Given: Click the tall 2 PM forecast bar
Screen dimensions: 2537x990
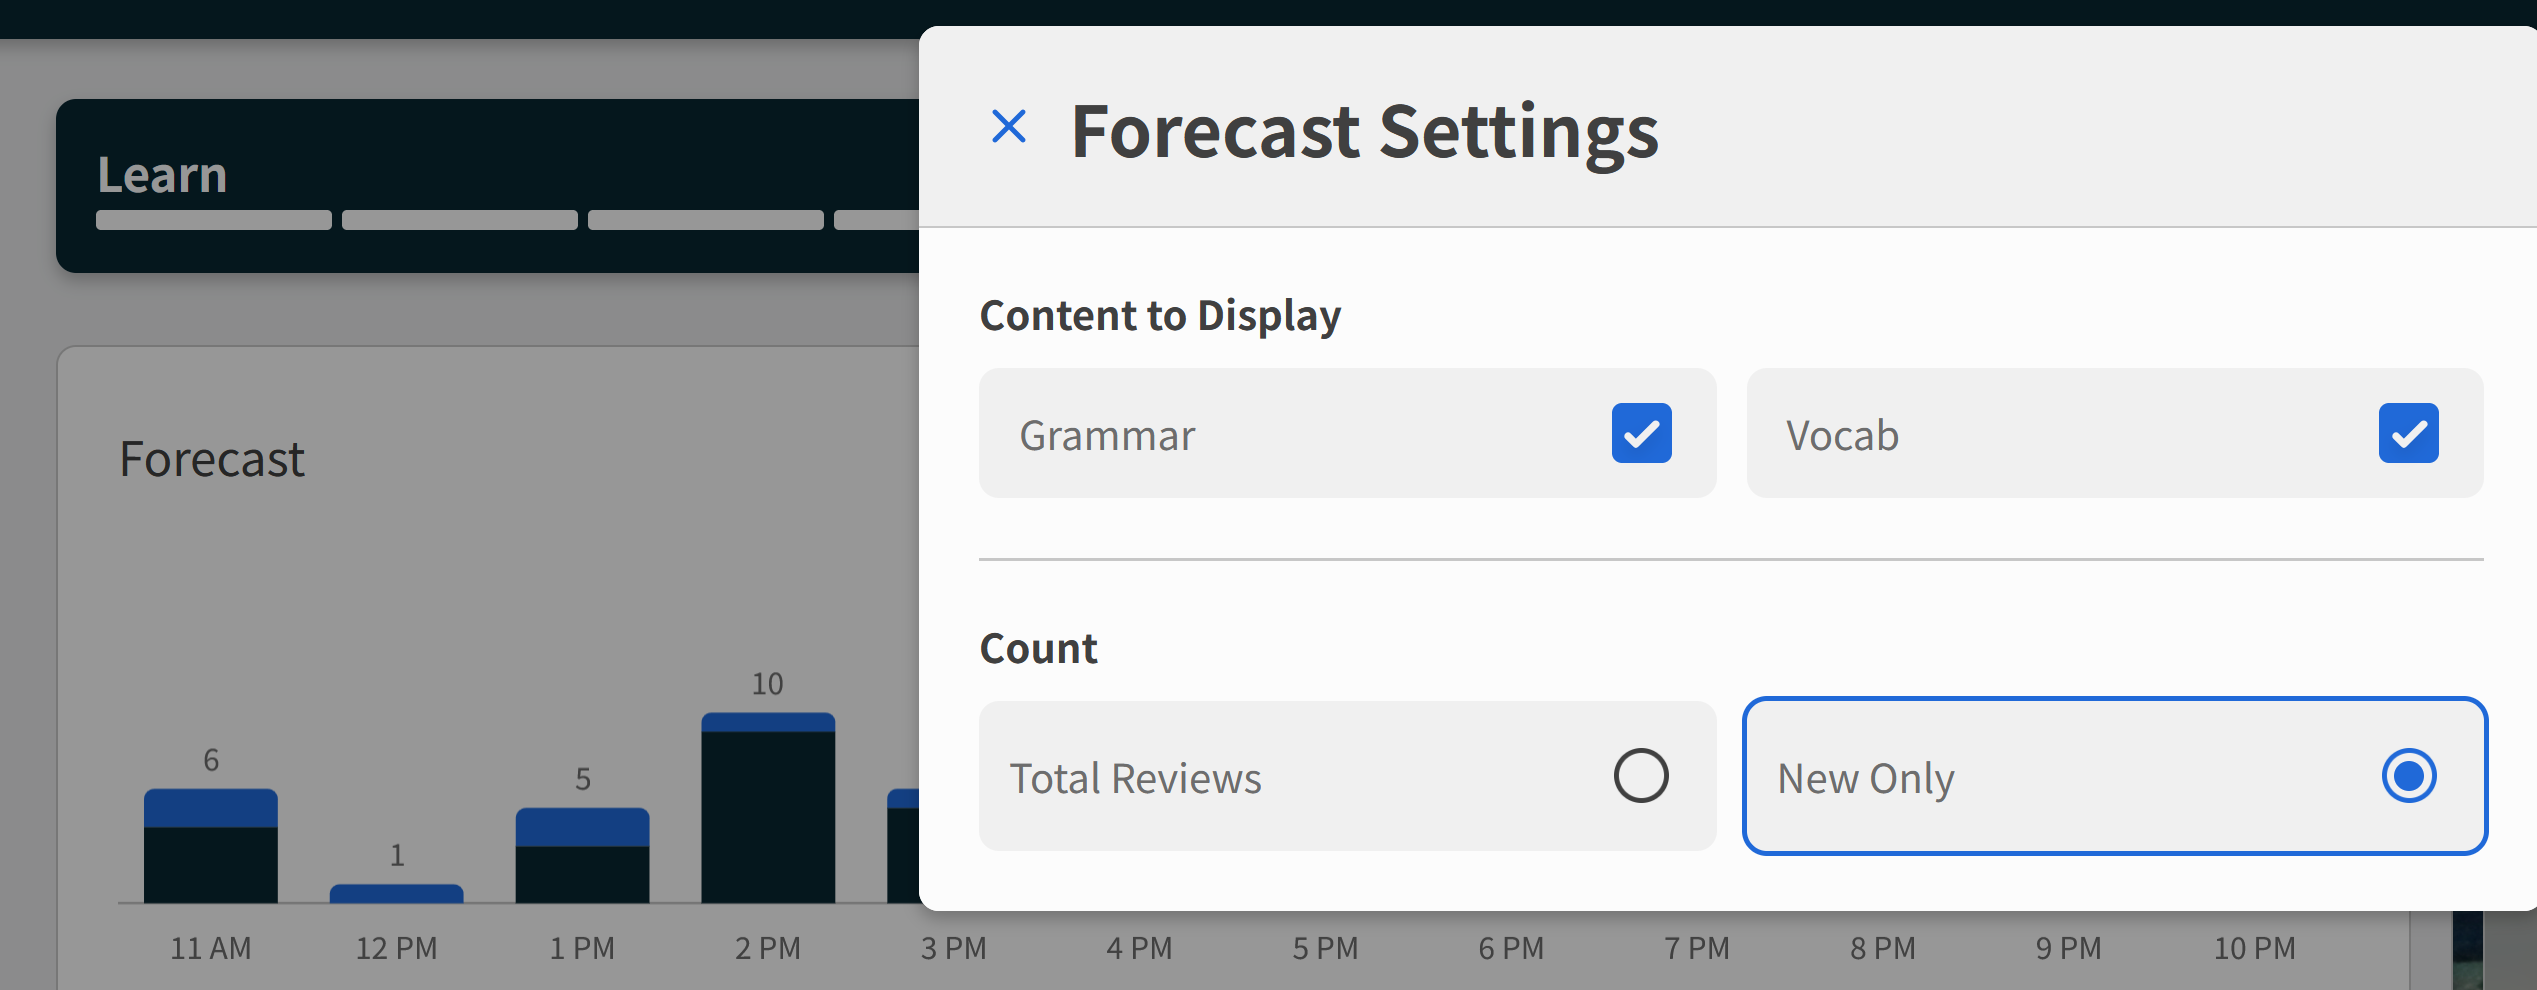Looking at the screenshot, I should pyautogui.click(x=768, y=808).
